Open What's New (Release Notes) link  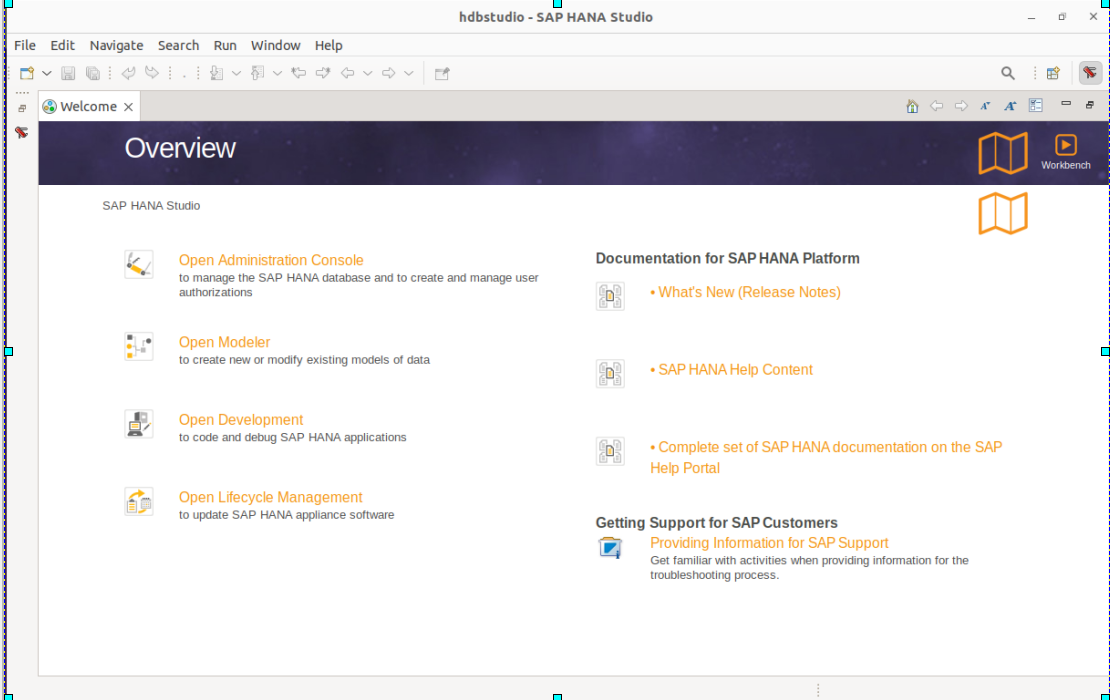point(749,292)
